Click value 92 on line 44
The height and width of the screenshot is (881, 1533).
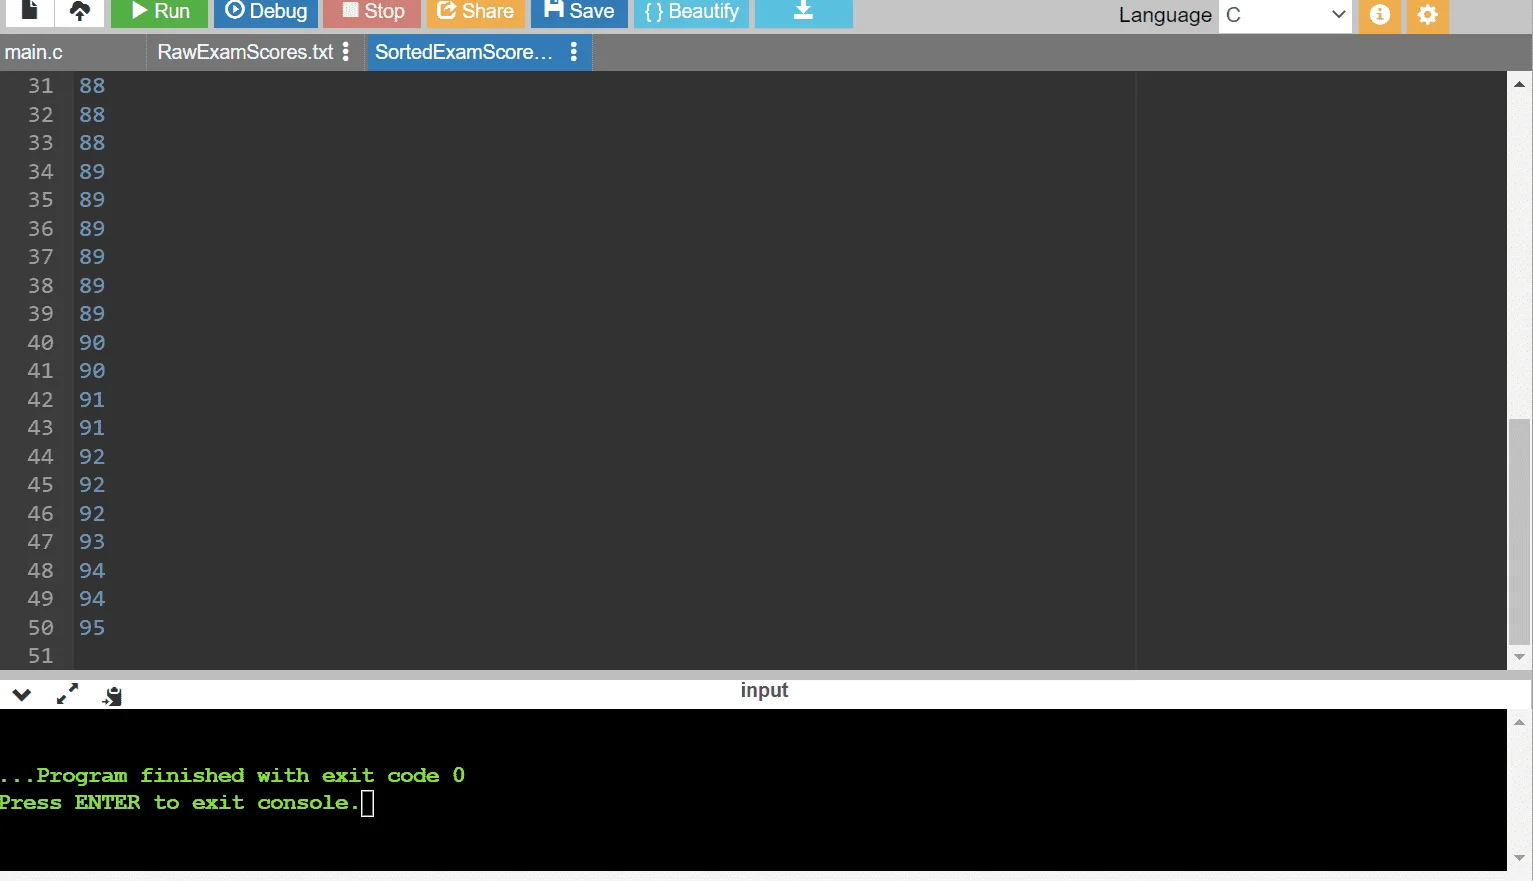92,457
